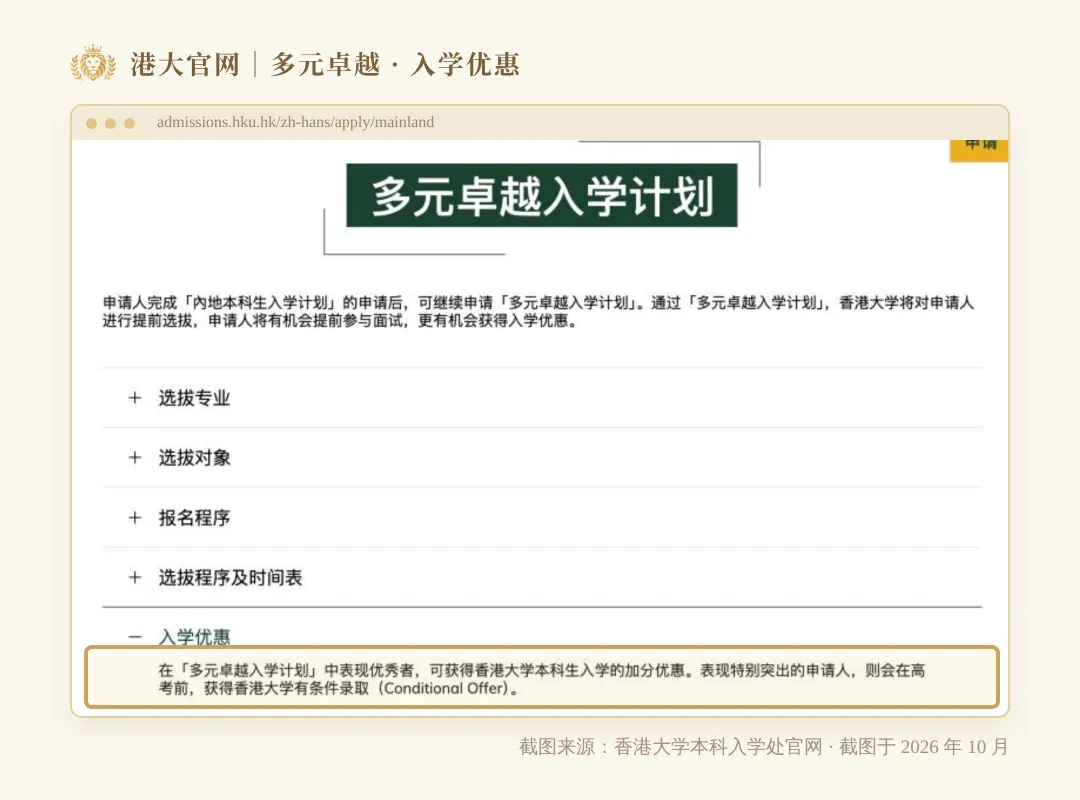Click the second browser window dot
1080x800 pixels.
click(110, 123)
